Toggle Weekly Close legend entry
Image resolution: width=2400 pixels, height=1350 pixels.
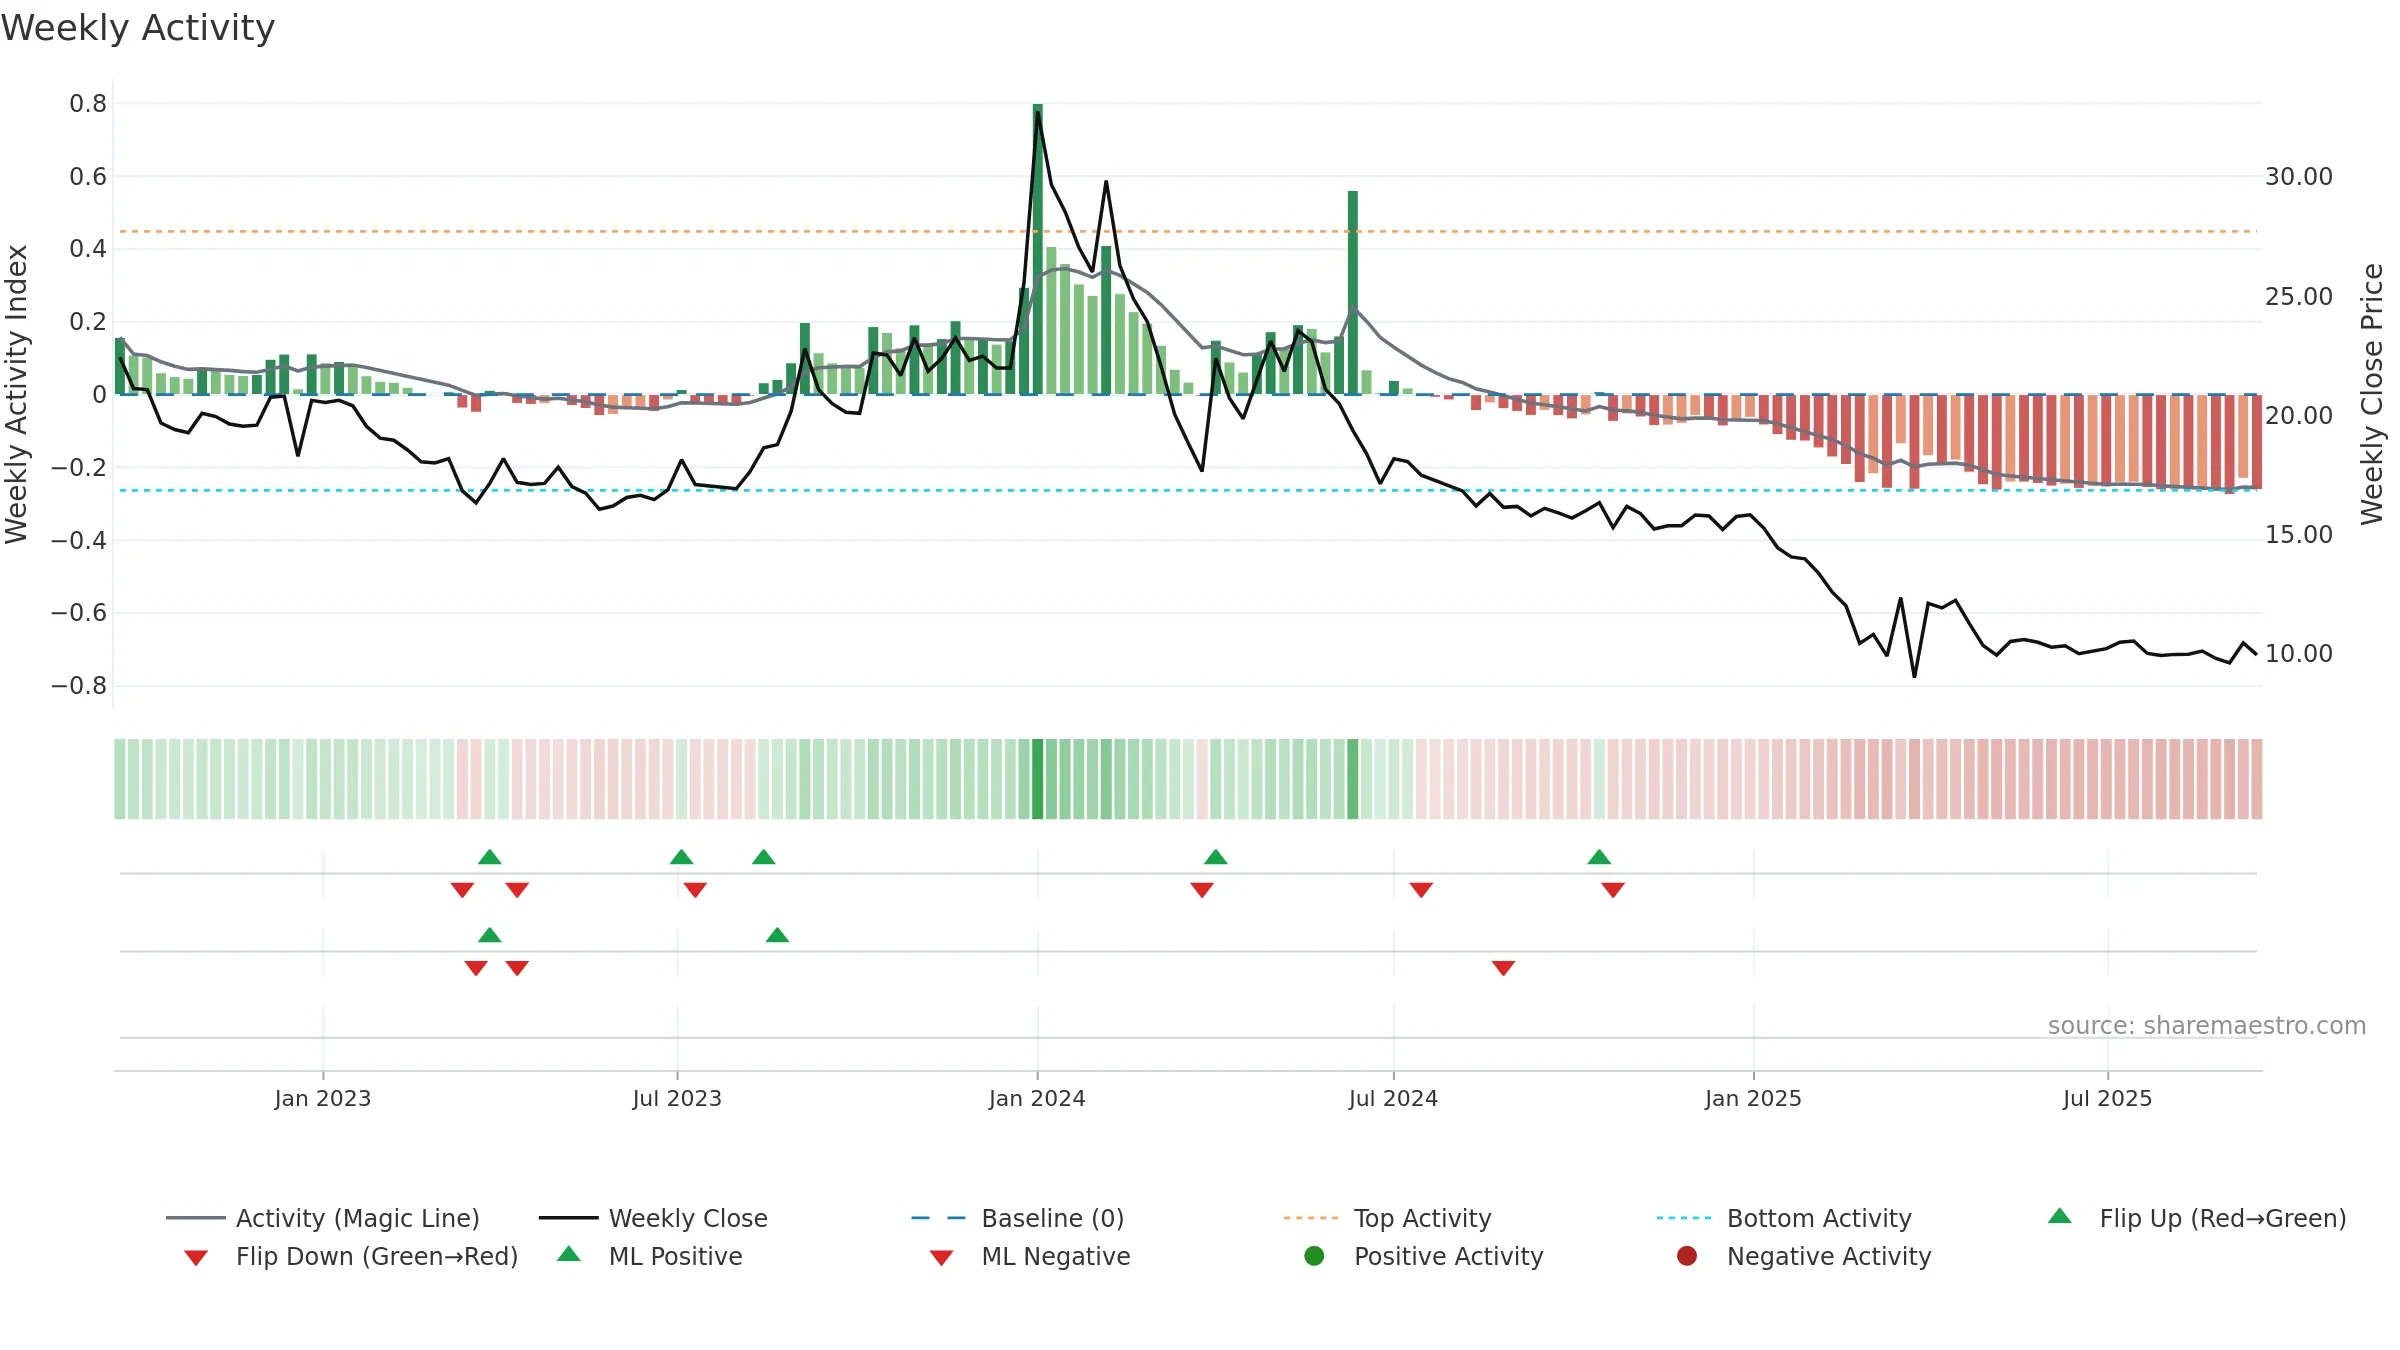(653, 1218)
